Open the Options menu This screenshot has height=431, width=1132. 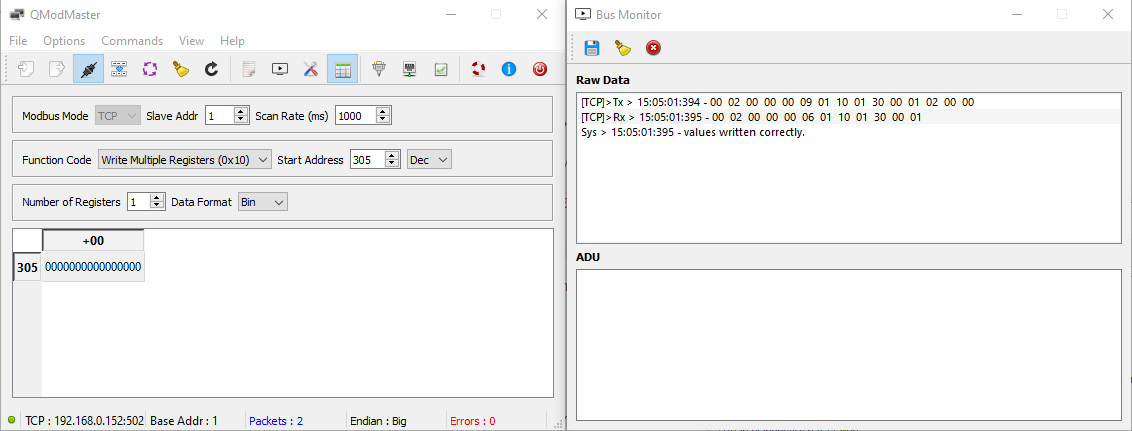[x=64, y=40]
